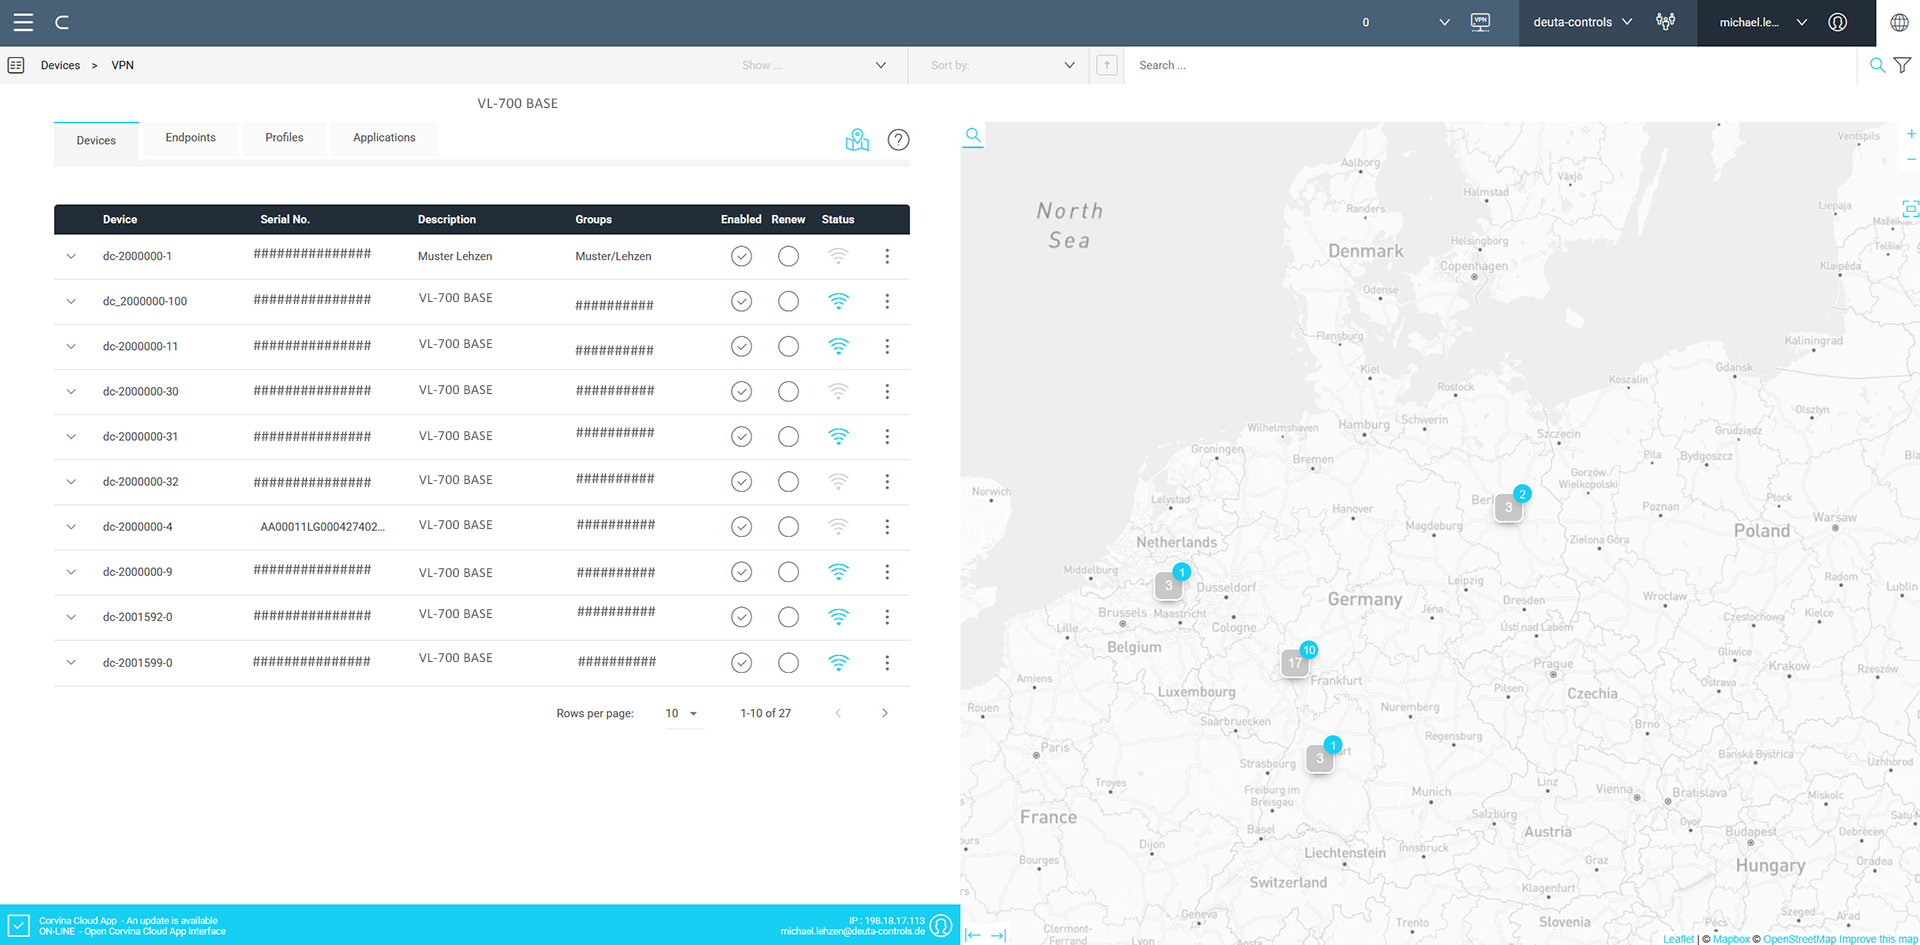The width and height of the screenshot is (1920, 945).
Task: Go to next page of devices
Action: point(884,713)
